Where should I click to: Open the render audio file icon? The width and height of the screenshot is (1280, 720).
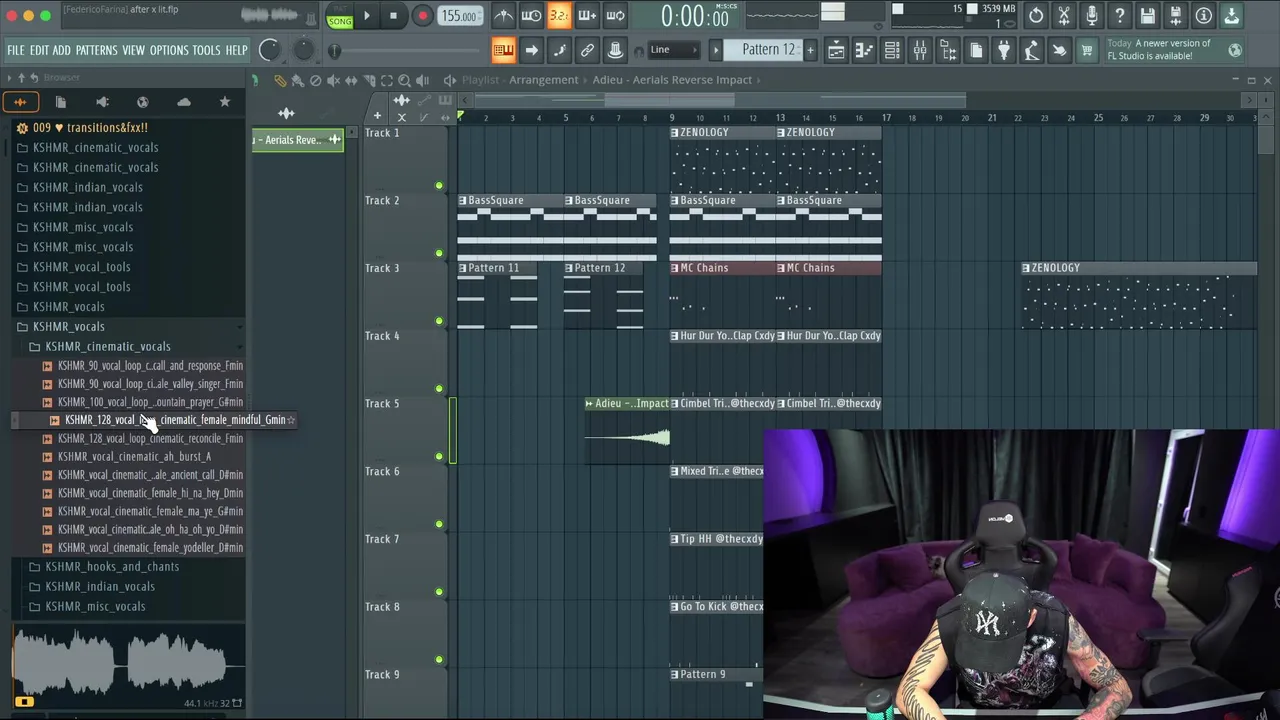(1176, 16)
